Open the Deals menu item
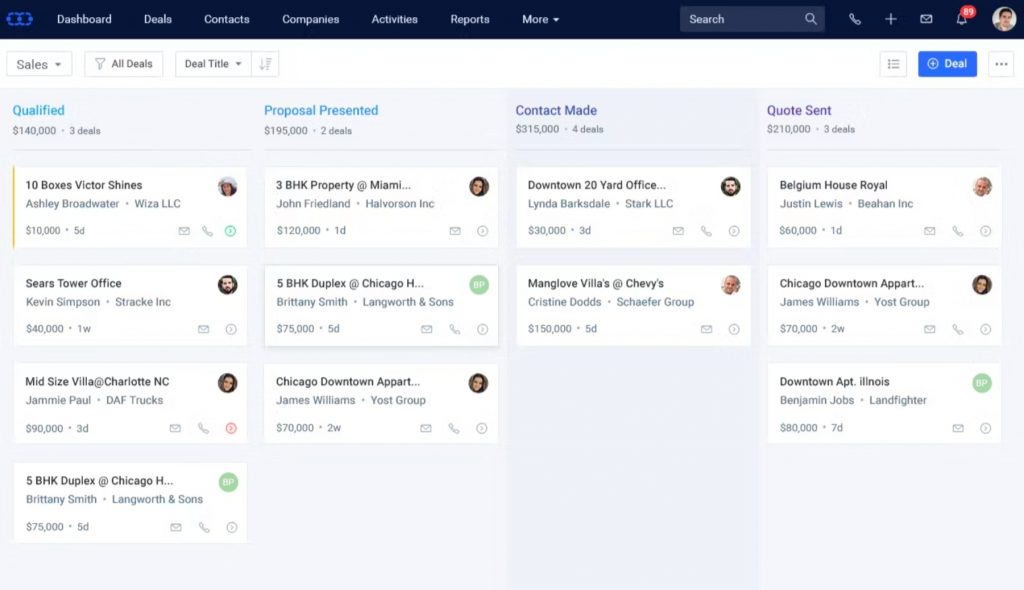 [157, 19]
